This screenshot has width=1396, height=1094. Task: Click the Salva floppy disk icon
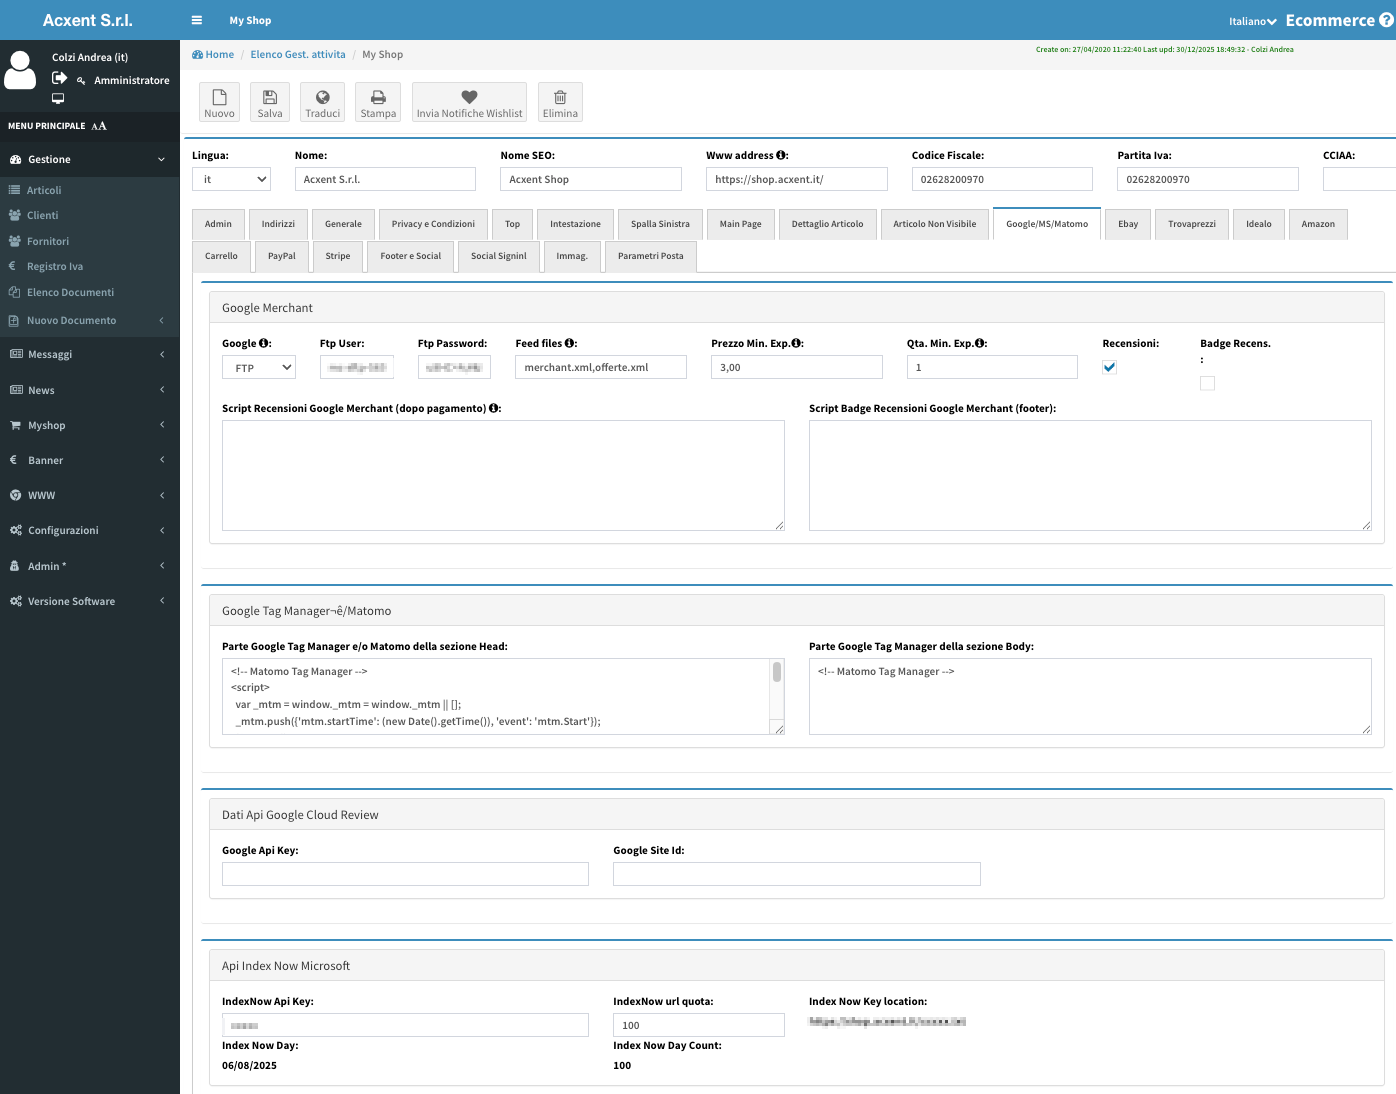click(270, 98)
